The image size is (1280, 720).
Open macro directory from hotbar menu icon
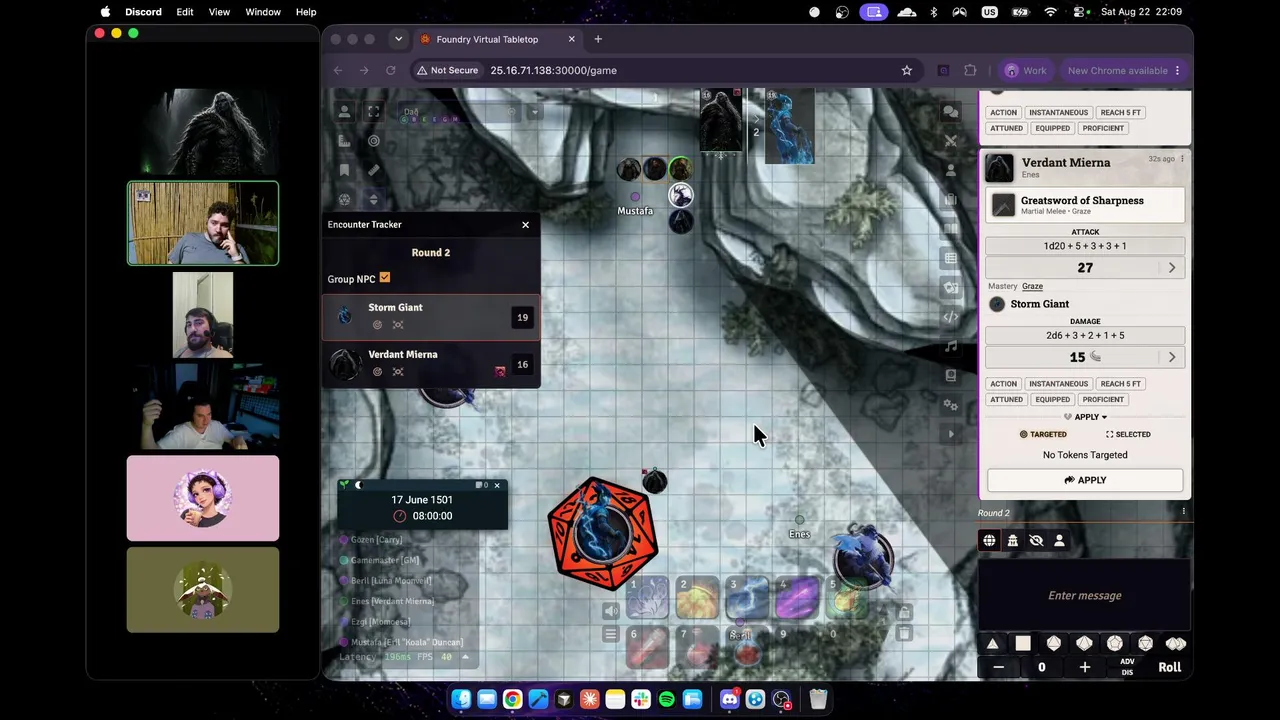[611, 634]
